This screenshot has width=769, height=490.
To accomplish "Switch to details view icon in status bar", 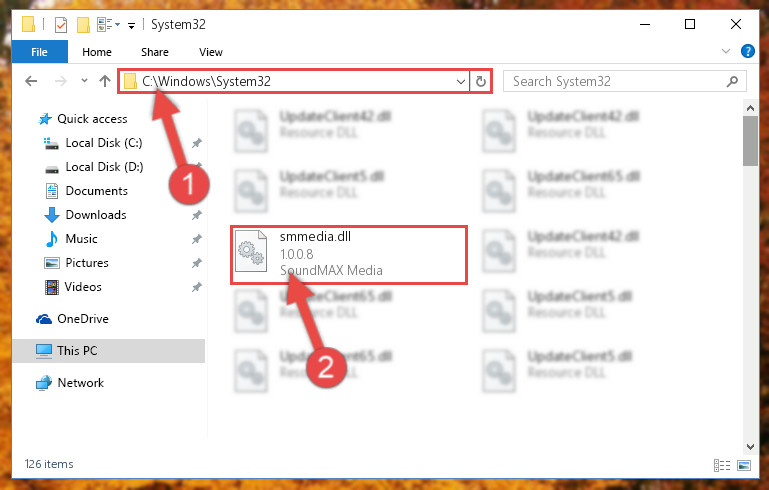I will coord(721,465).
